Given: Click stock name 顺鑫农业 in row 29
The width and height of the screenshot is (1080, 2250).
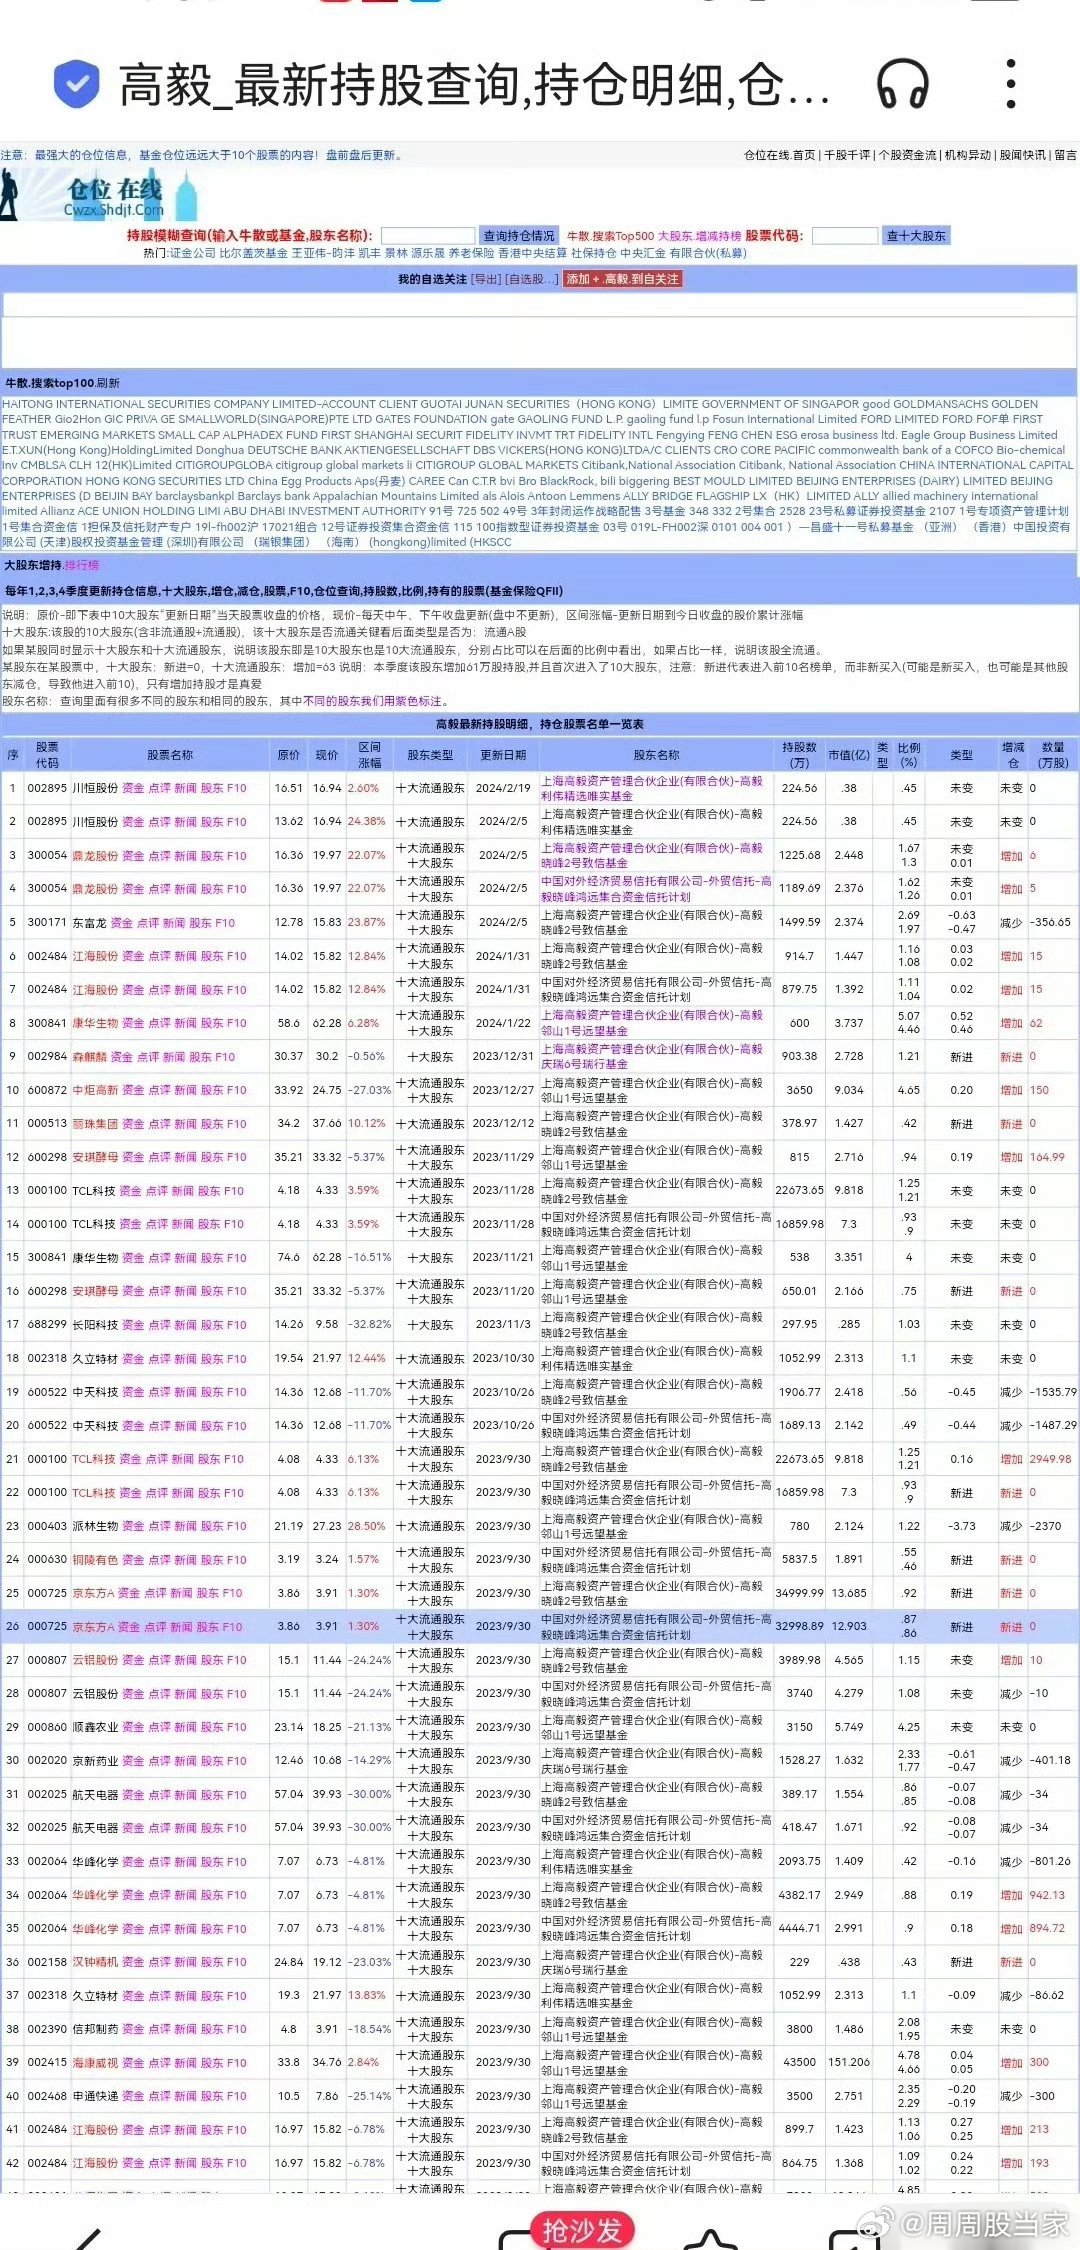Looking at the screenshot, I should click(x=95, y=1727).
